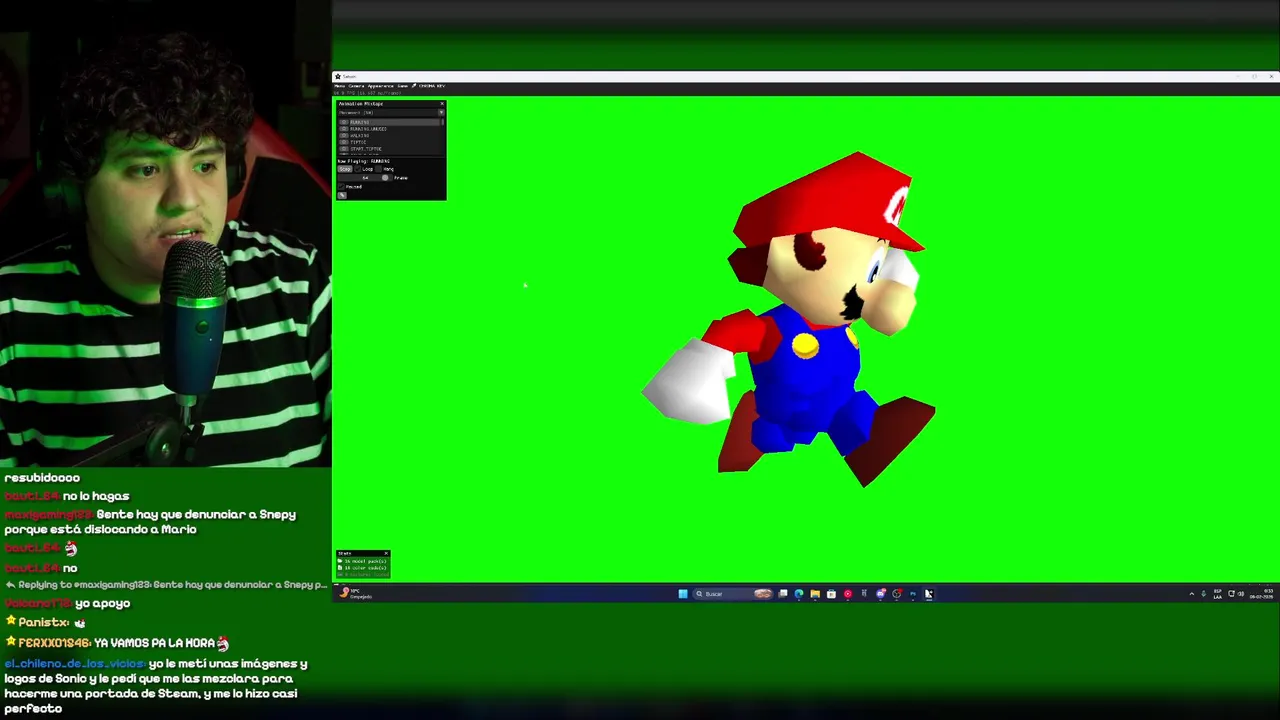Viewport: 1280px width, 720px height.
Task: Open the red music app in the taskbar
Action: coord(848,594)
